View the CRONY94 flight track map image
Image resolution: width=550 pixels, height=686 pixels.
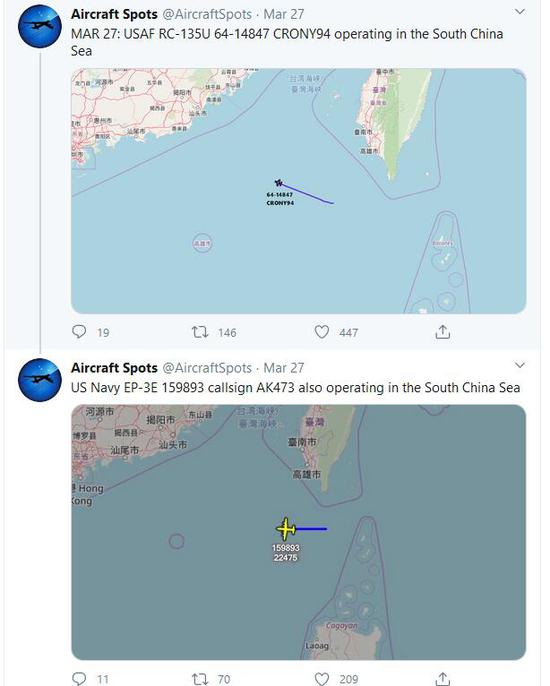click(x=298, y=191)
